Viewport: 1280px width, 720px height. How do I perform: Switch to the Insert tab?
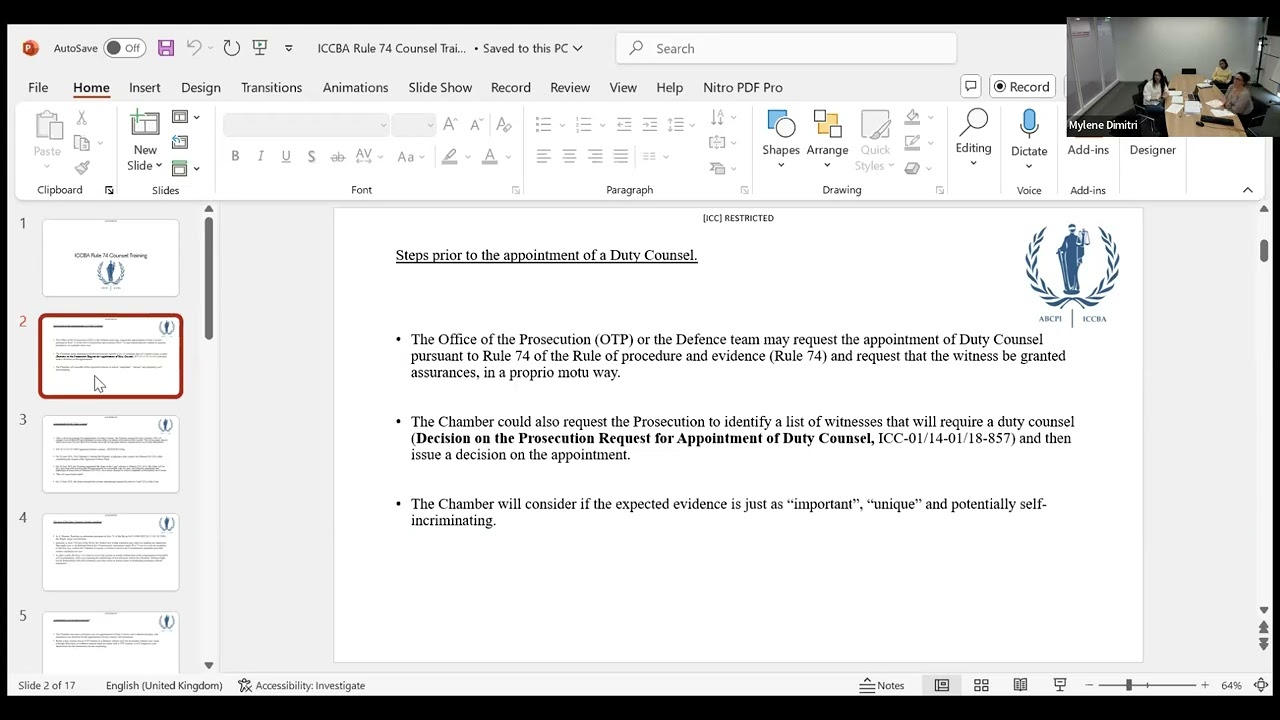(144, 87)
